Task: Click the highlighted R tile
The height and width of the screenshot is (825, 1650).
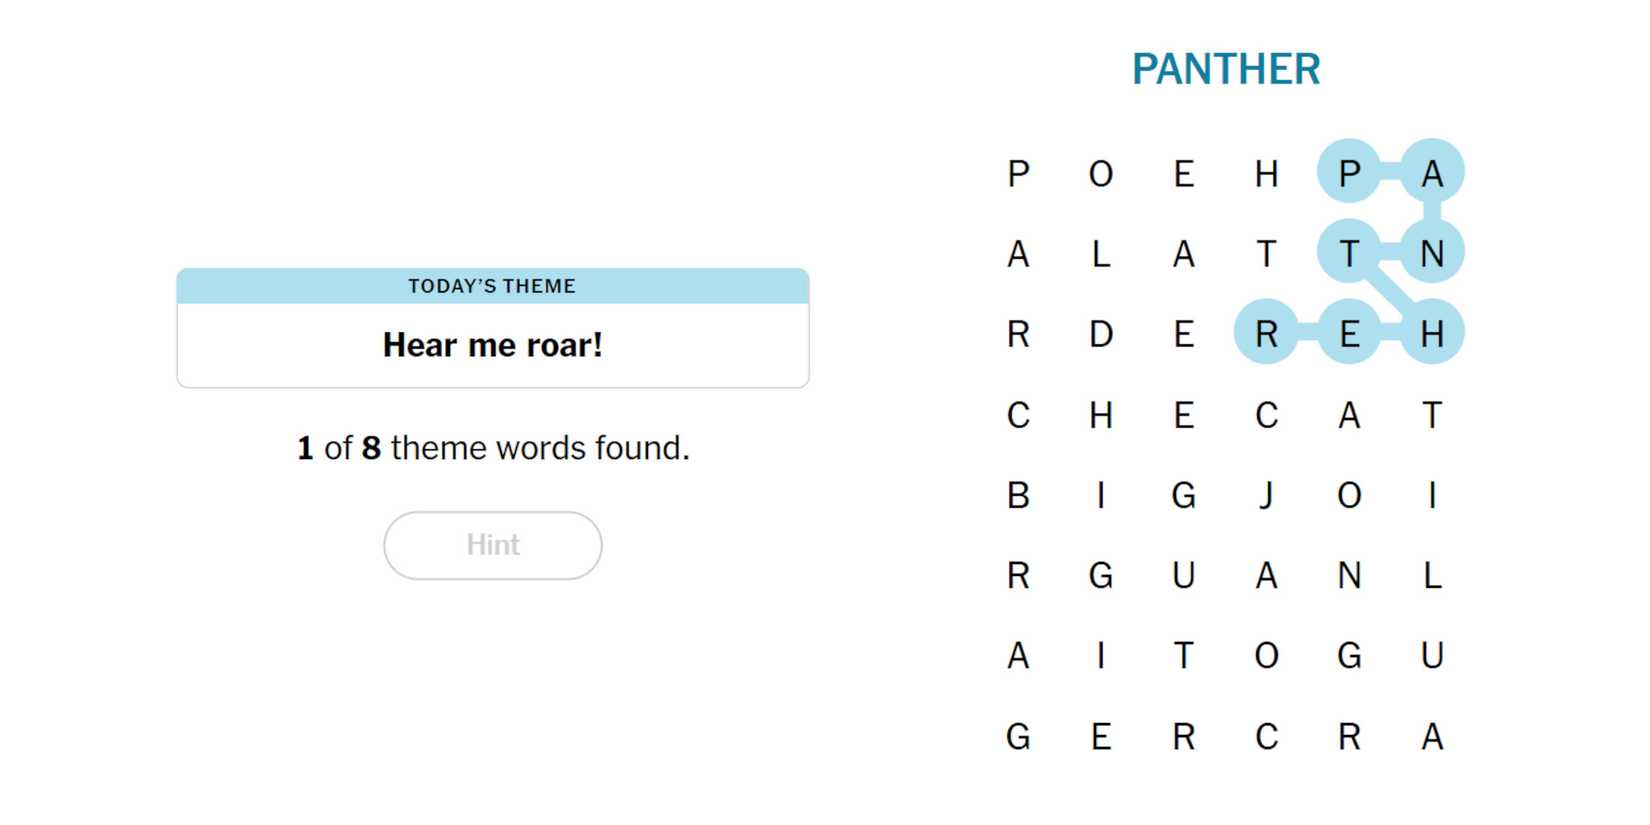Action: pos(1266,334)
